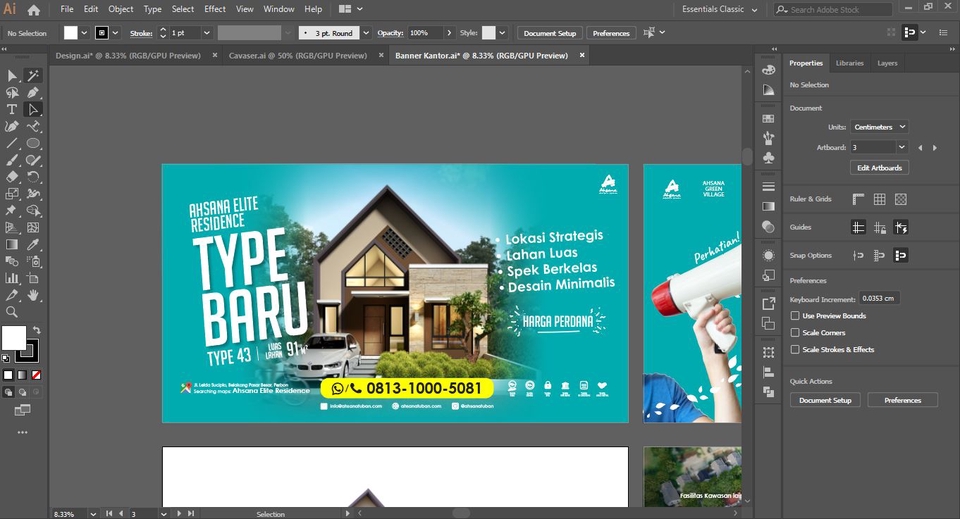Open the Units Centimeters dropdown

879,127
